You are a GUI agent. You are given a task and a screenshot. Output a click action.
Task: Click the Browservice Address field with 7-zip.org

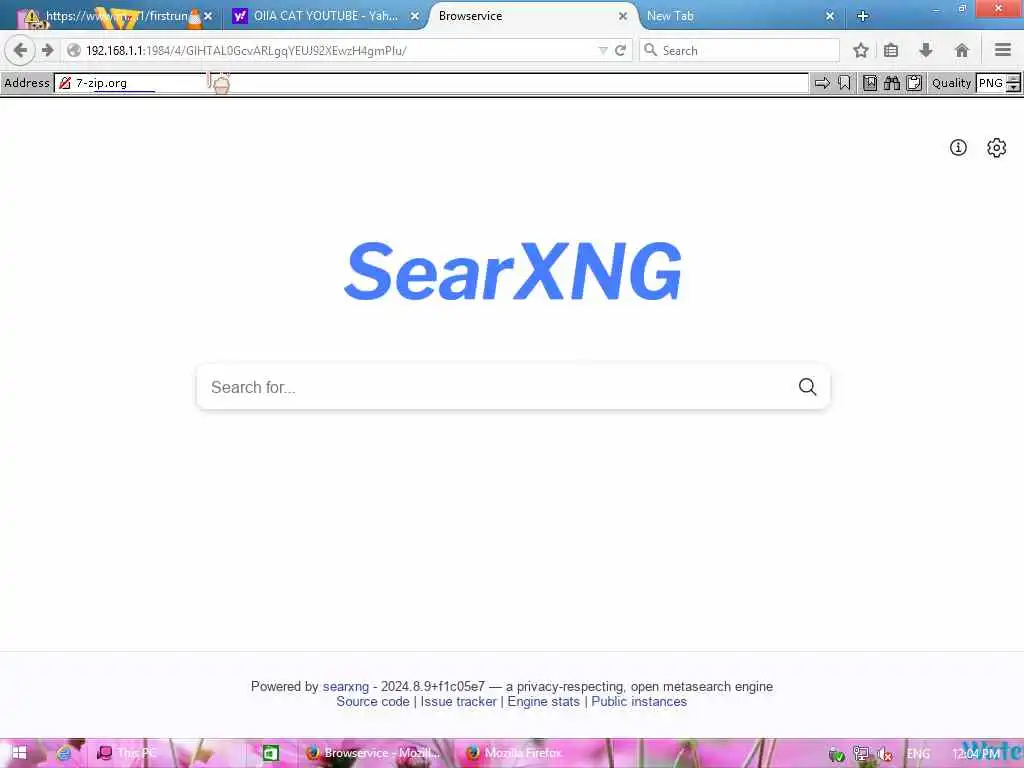pos(431,83)
